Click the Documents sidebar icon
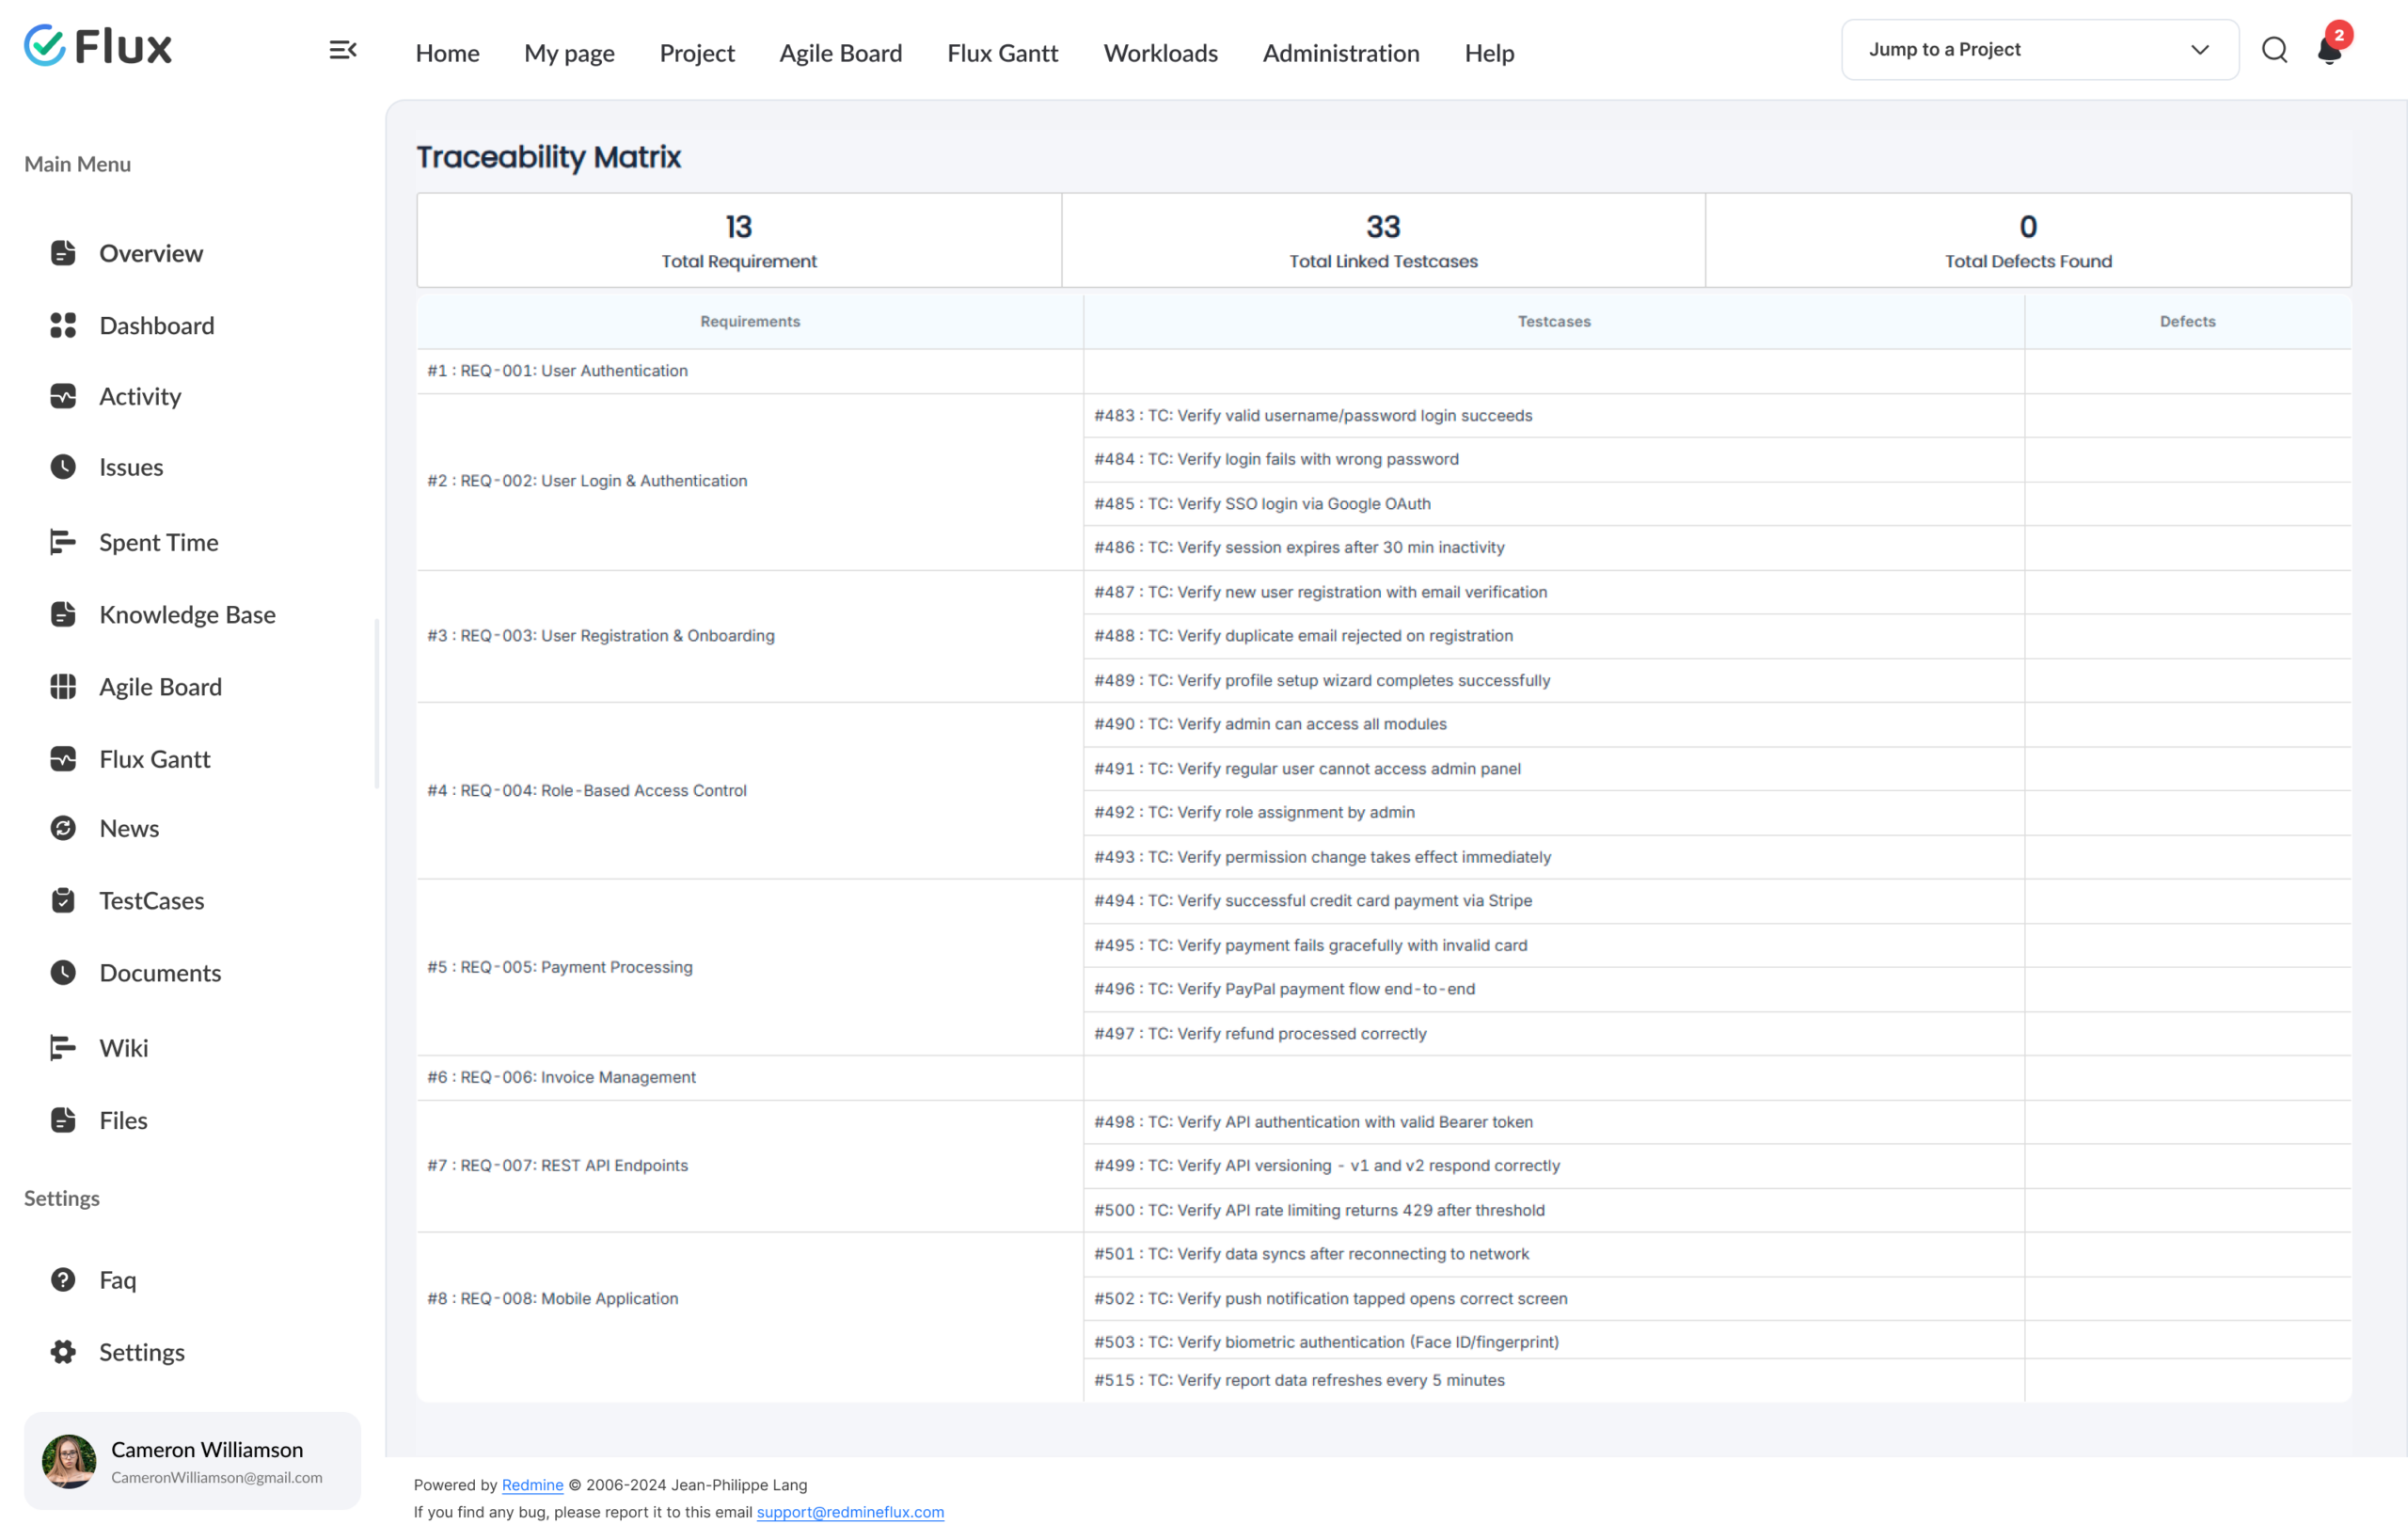This screenshot has height=1540, width=2408. [x=63, y=972]
